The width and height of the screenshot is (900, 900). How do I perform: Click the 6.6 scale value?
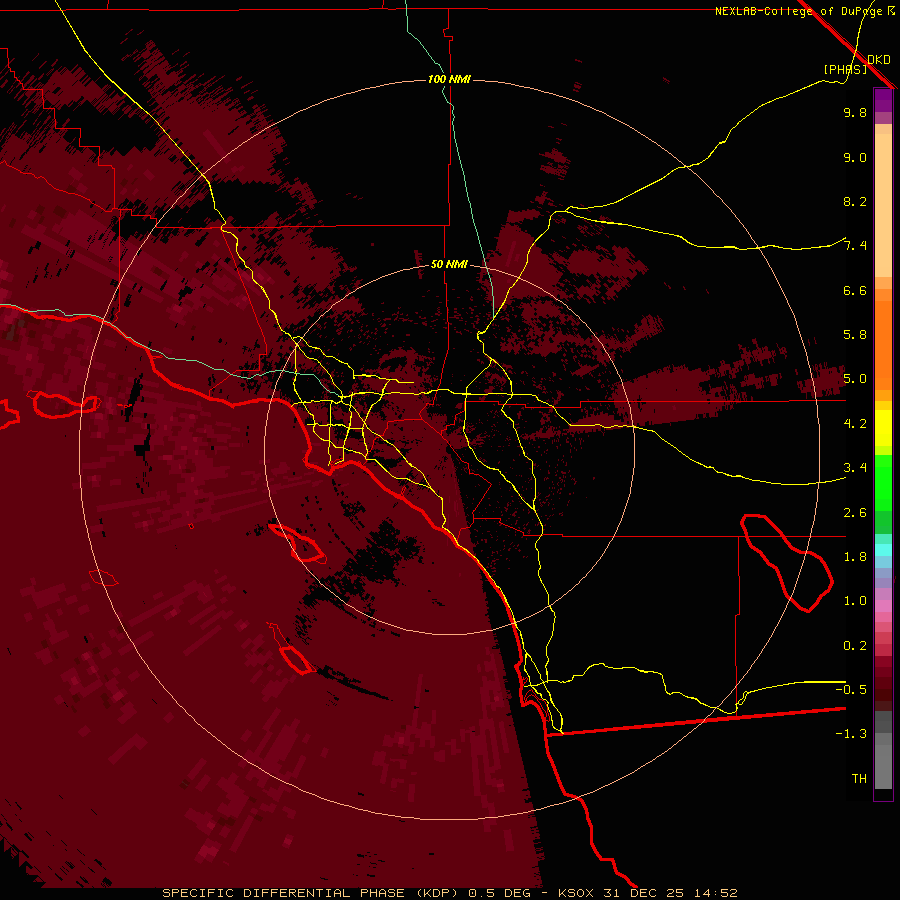click(x=855, y=290)
